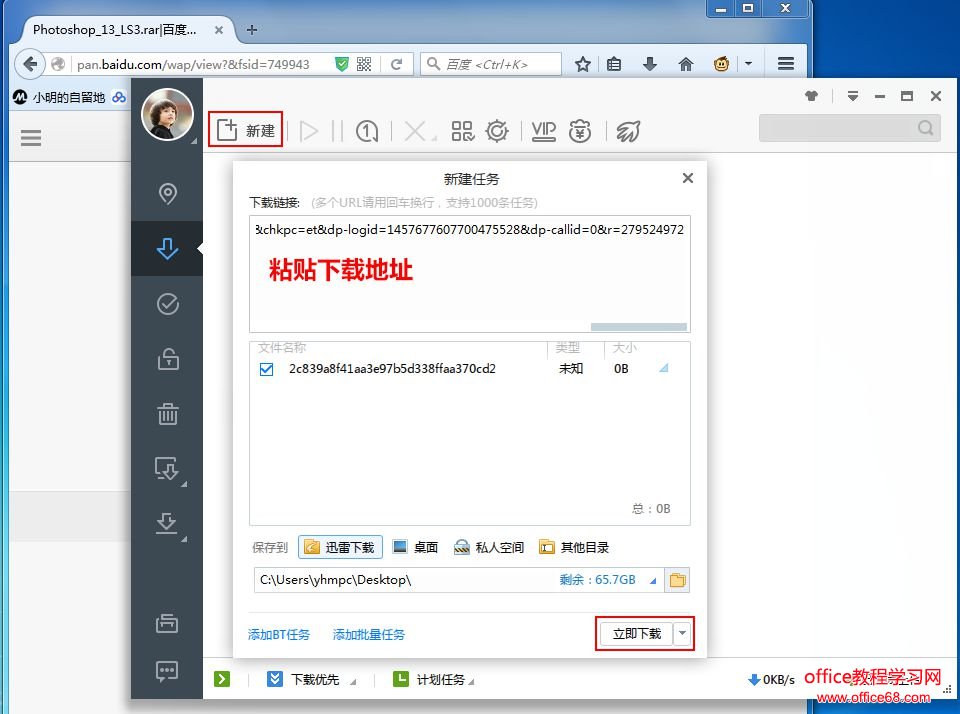The width and height of the screenshot is (960, 714).
Task: Click file name 2c839a8f41aa3e97b5d338ffaa370cd2
Action: pyautogui.click(x=392, y=369)
